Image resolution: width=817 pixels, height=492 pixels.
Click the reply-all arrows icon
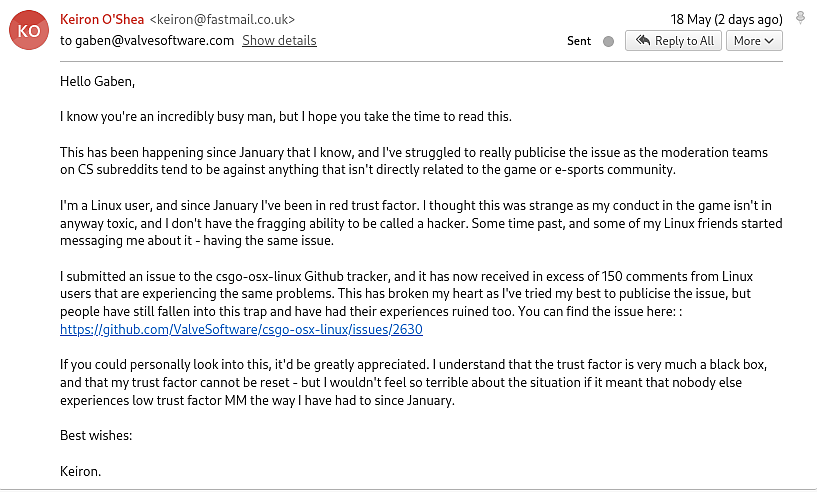(643, 40)
